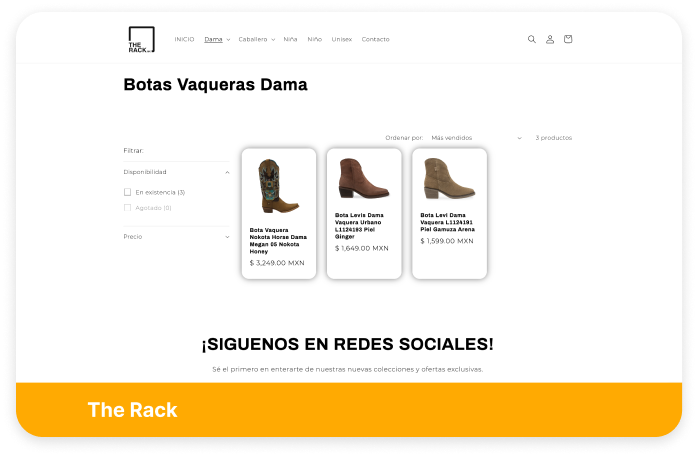Open the Más vendidos sort dropdown
Viewport: 698px width, 456px height.
[475, 137]
